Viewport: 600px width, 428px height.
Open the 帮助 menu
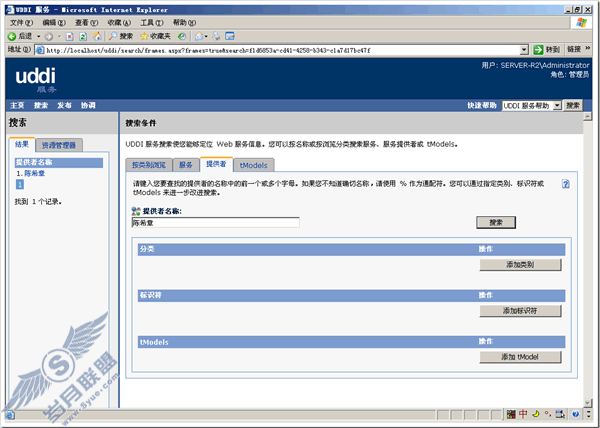184,23
